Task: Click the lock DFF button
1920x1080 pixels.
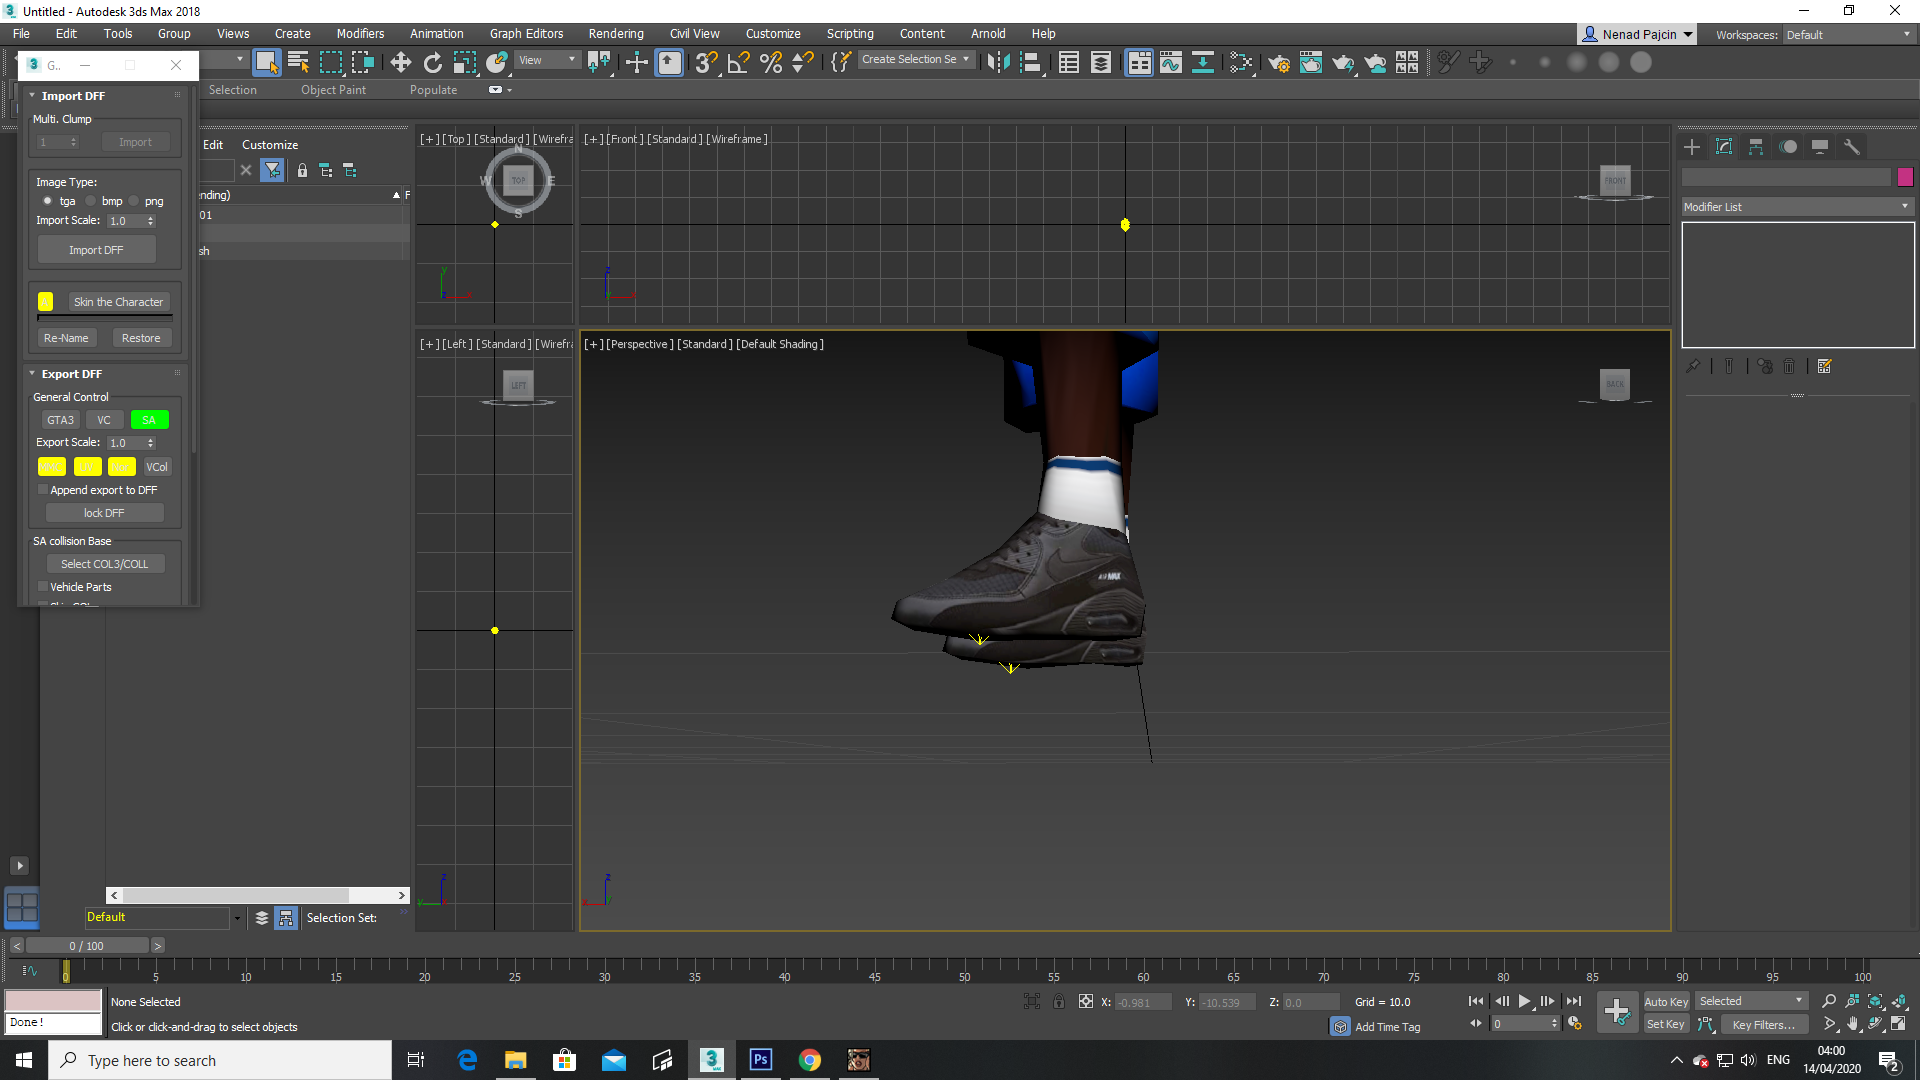Action: pyautogui.click(x=104, y=513)
